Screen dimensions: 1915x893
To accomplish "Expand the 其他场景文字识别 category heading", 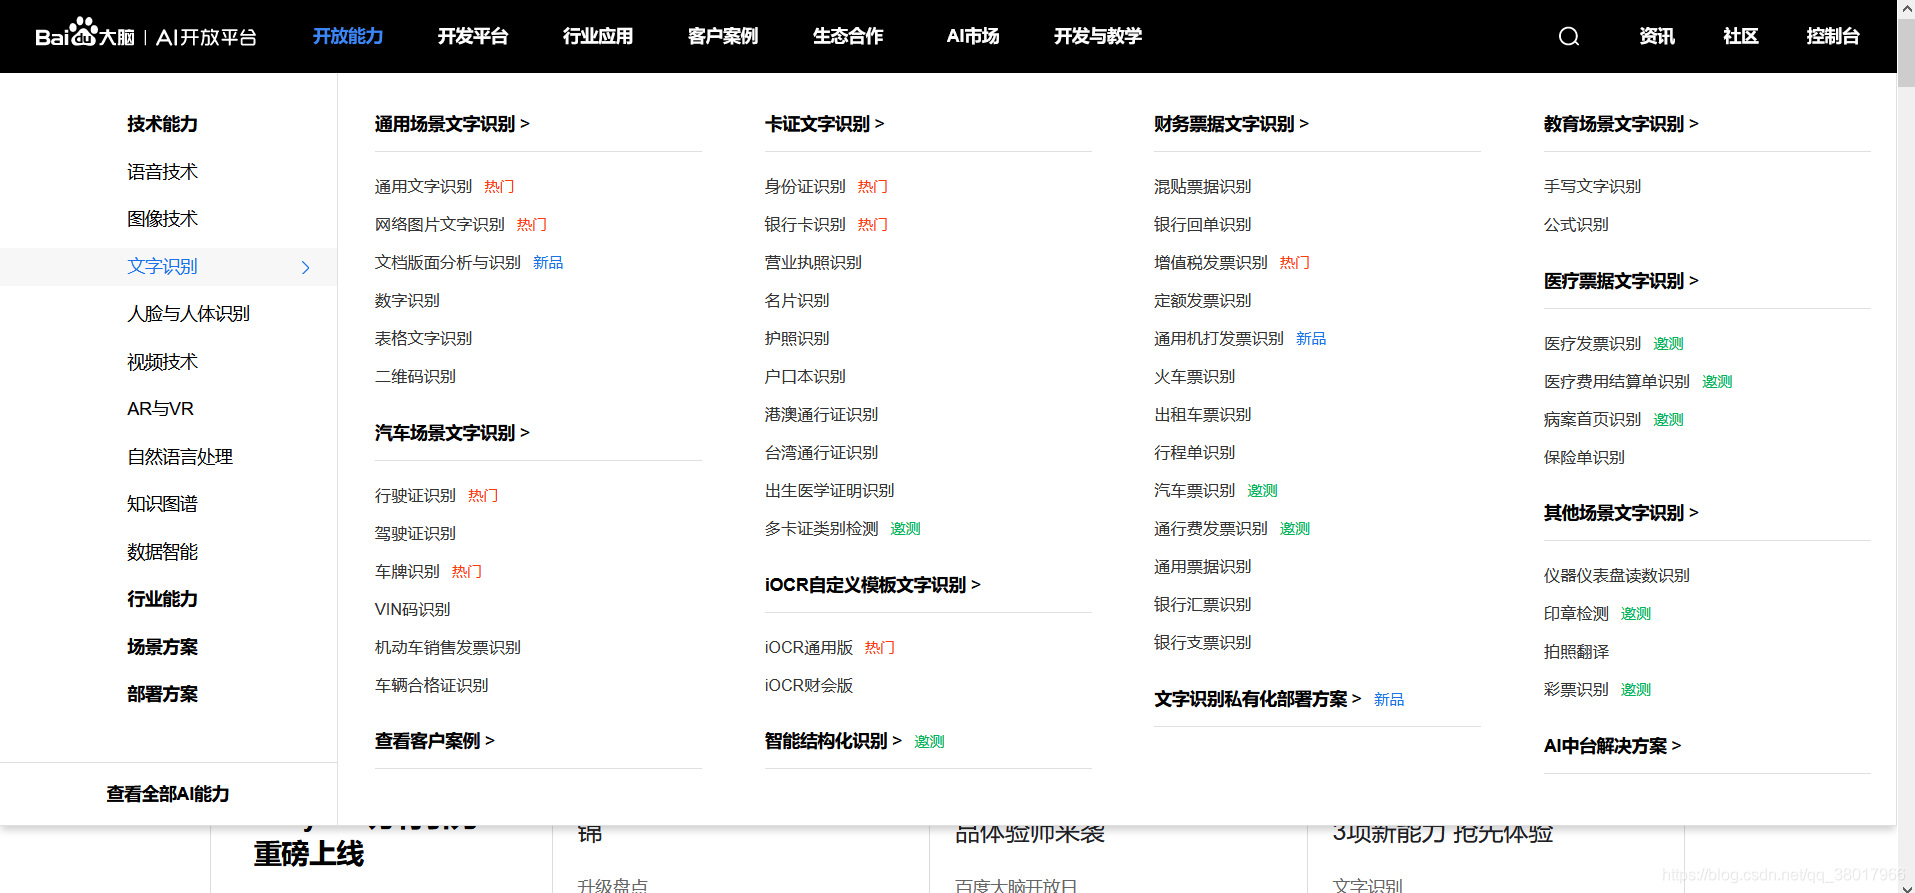I will click(x=1621, y=513).
